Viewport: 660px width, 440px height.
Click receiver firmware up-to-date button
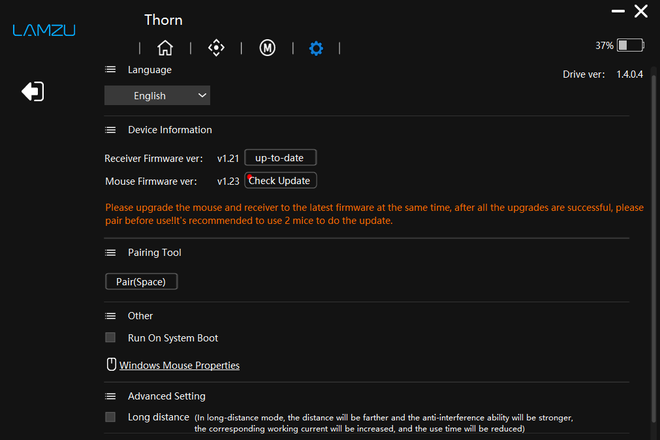pyautogui.click(x=280, y=158)
